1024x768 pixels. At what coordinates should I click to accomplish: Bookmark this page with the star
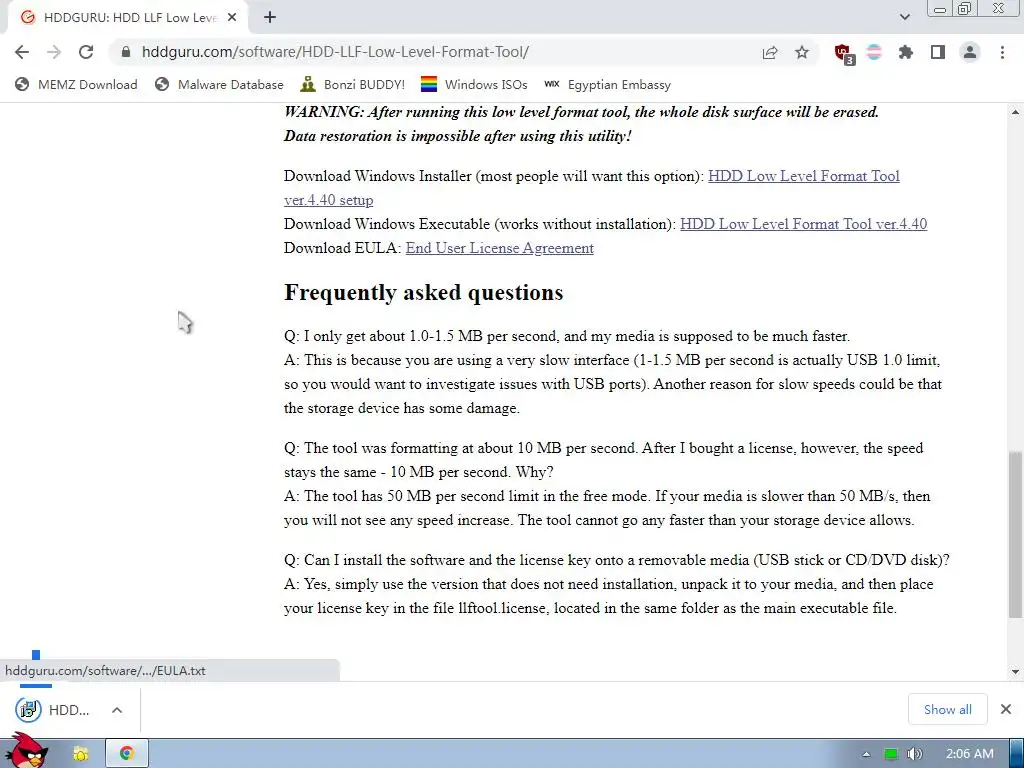tap(802, 52)
